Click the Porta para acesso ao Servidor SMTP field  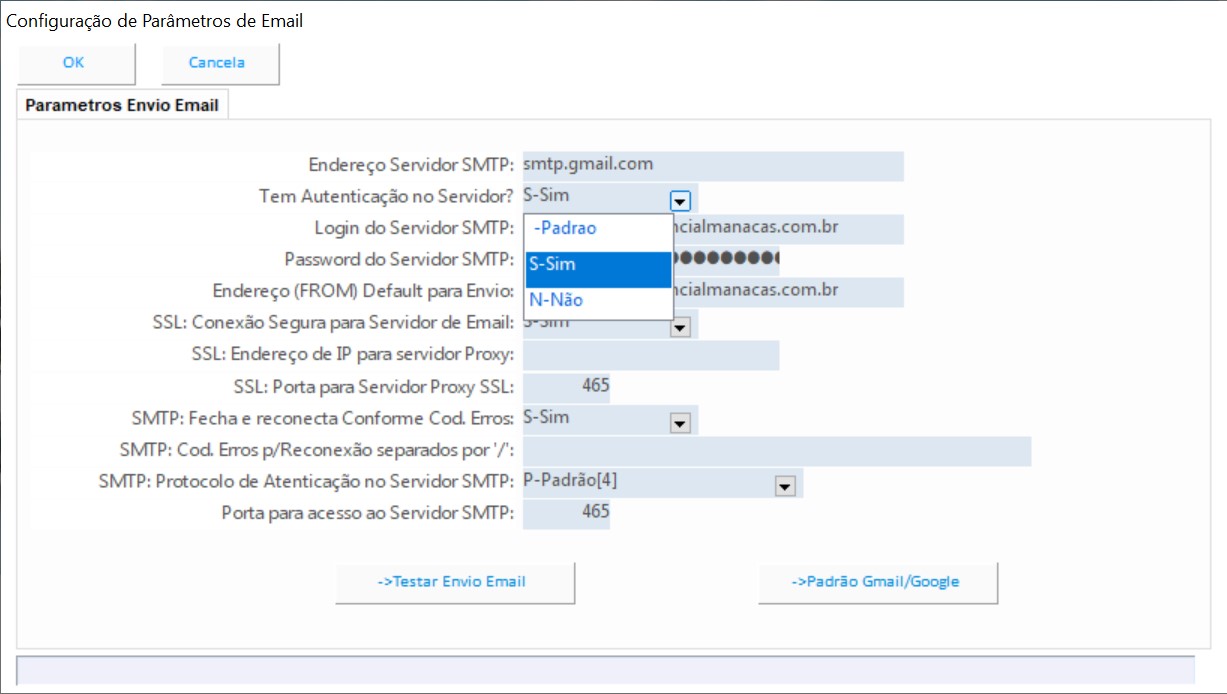566,513
